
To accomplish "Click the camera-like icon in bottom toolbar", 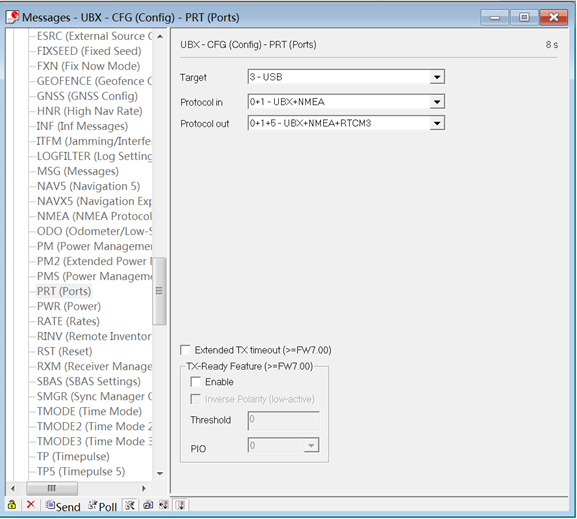I will coord(148,505).
